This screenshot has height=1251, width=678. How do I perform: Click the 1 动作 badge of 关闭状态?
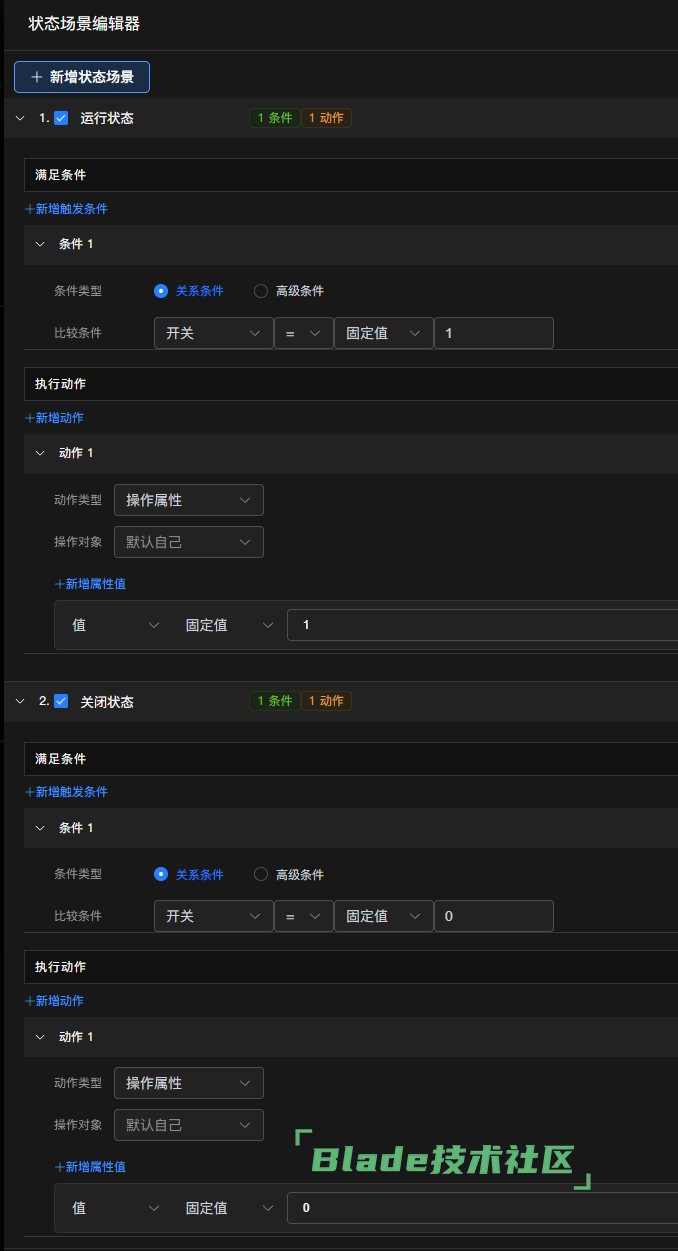pos(326,701)
